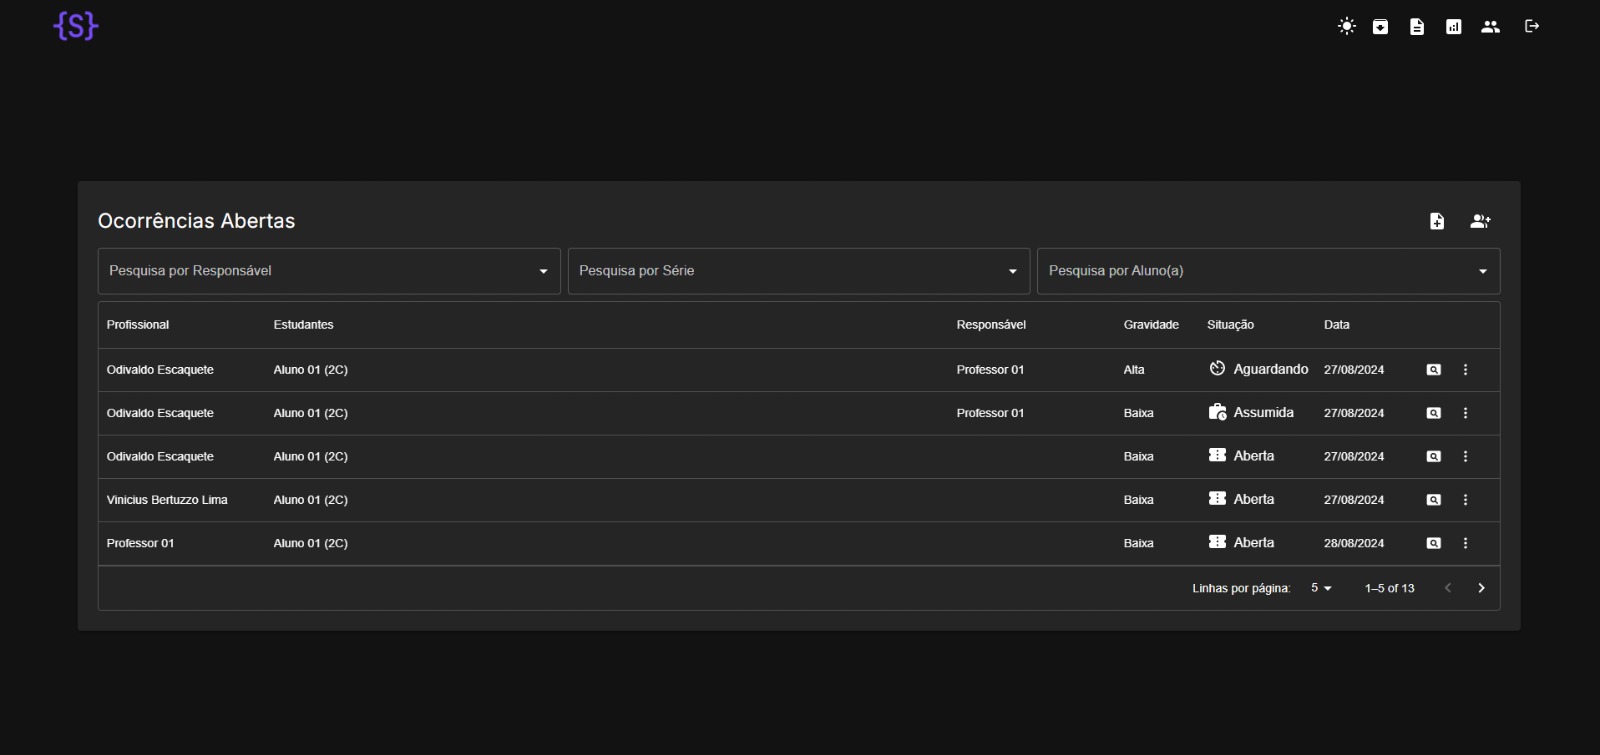Open more options for the Assumida row

[x=1465, y=413]
